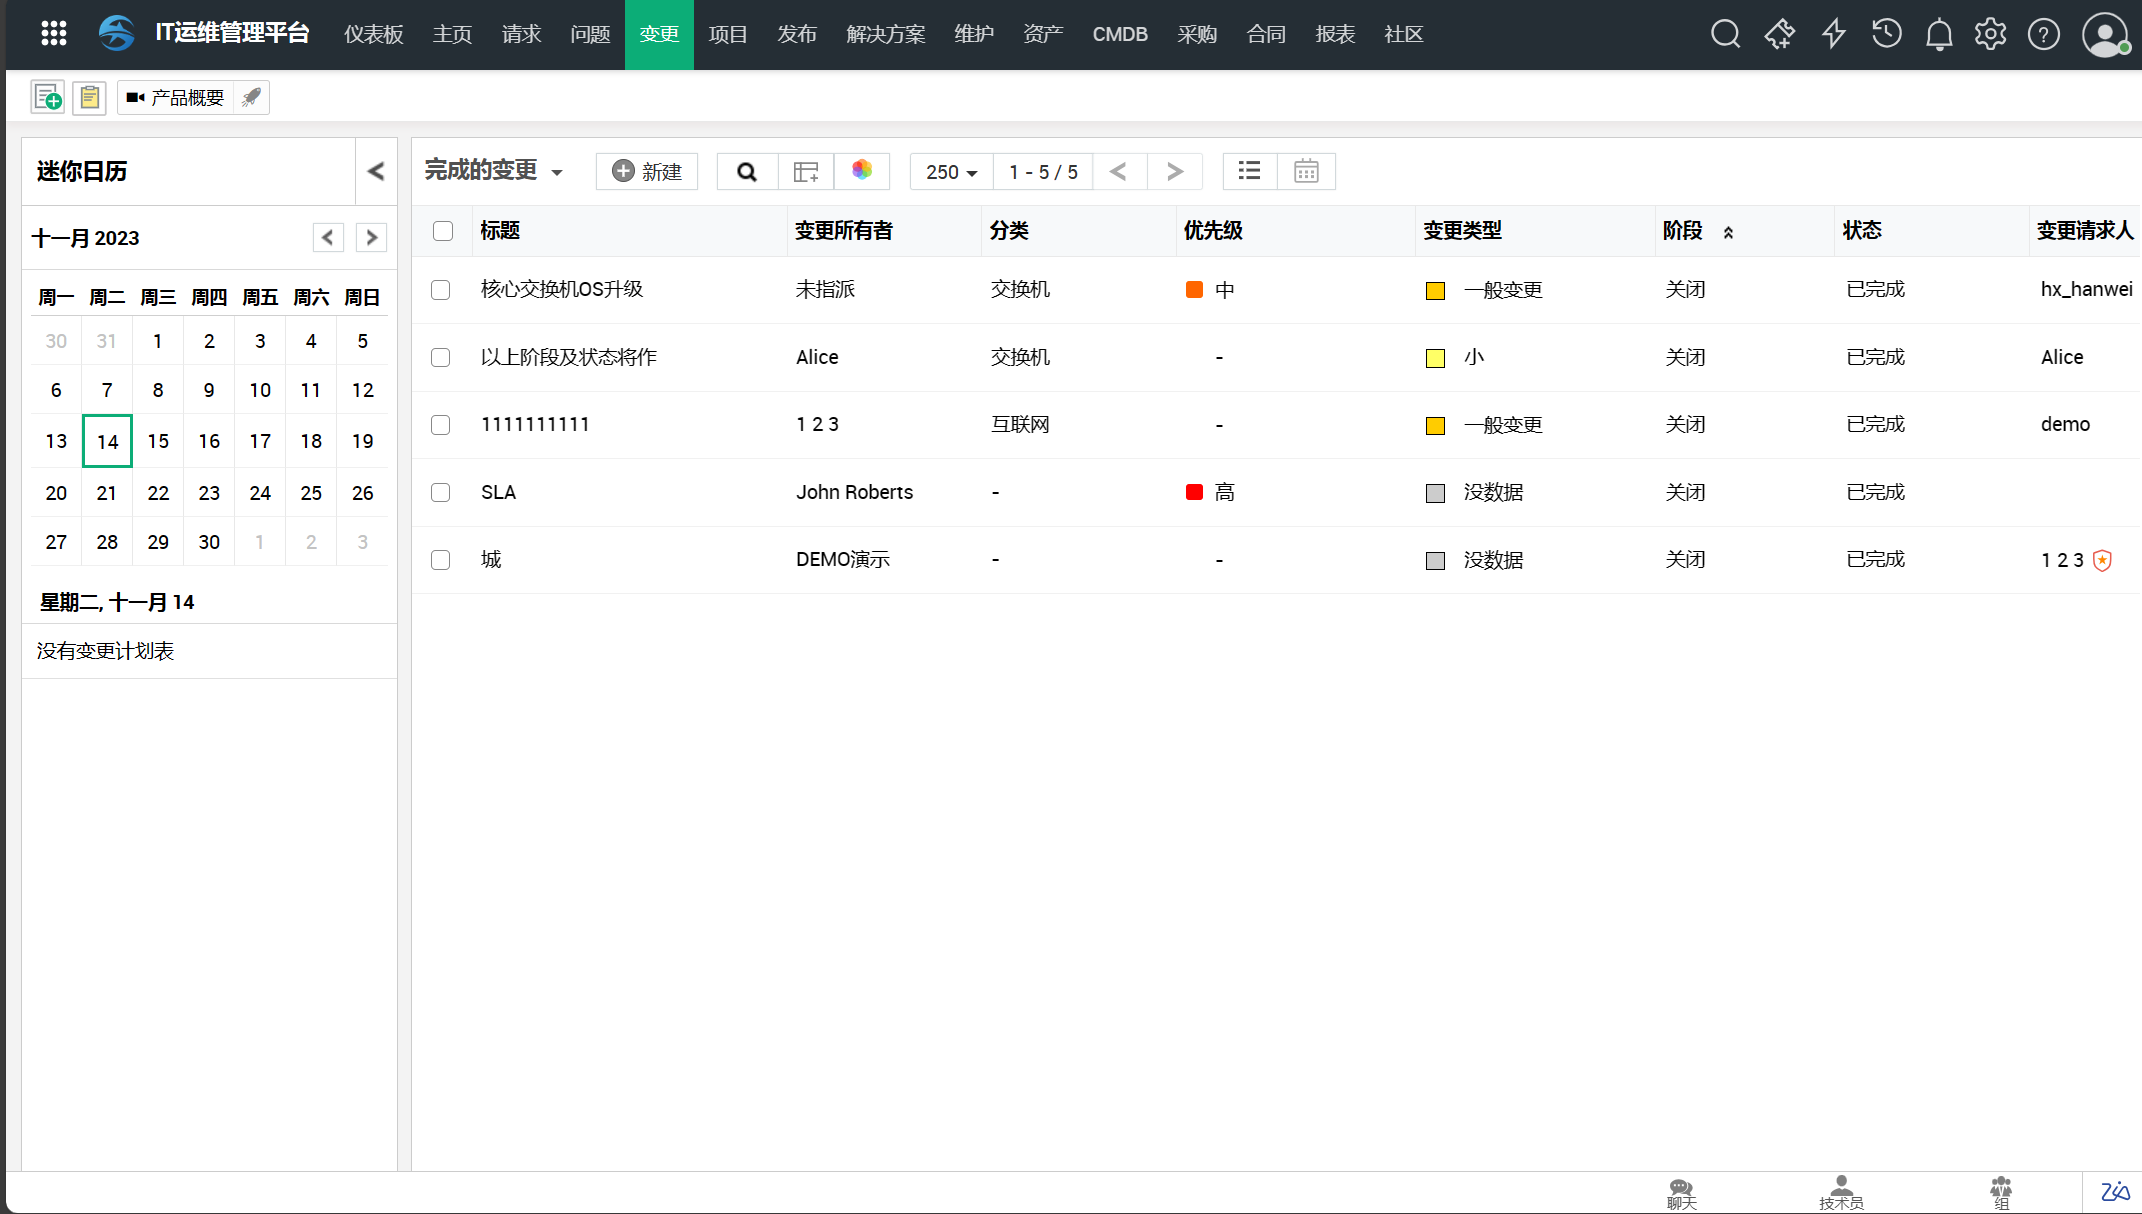Open notifications bell icon
Image resolution: width=2142 pixels, height=1214 pixels.
pyautogui.click(x=1939, y=34)
